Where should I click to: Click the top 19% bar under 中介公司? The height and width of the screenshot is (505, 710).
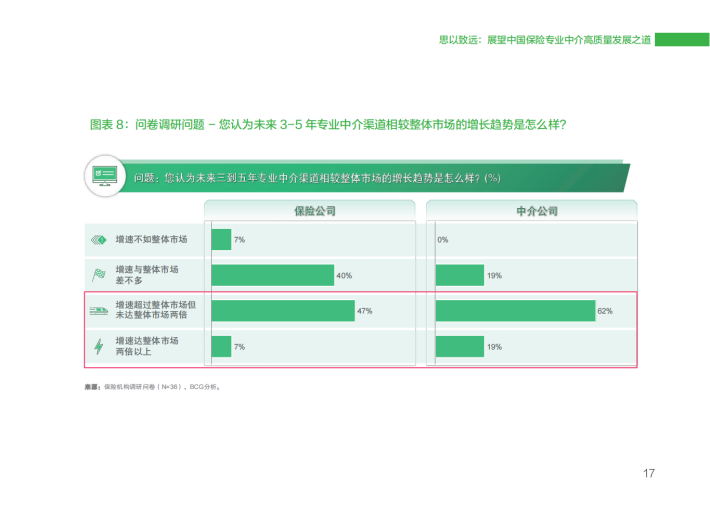[x=459, y=275]
